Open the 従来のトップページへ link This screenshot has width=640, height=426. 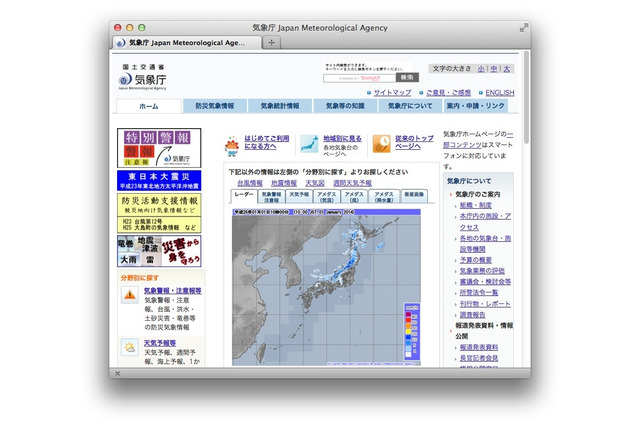click(x=414, y=142)
